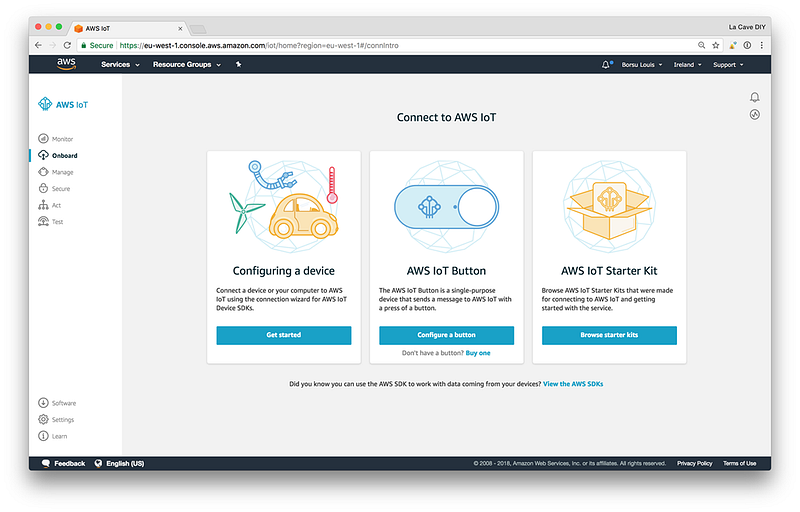Open the Chrome three-dot menu
The height and width of the screenshot is (512, 800).
[761, 45]
